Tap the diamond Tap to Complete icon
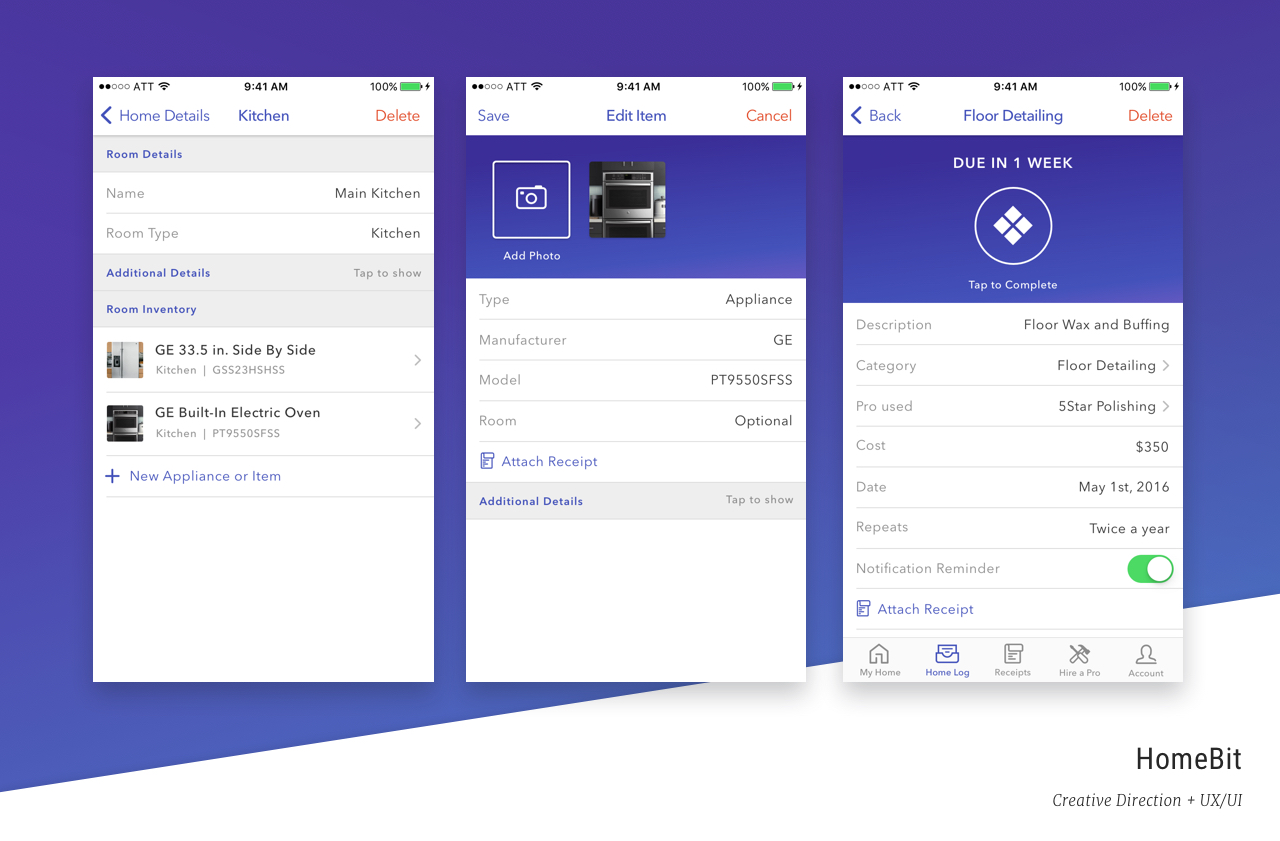The image size is (1280, 841). [x=1012, y=226]
